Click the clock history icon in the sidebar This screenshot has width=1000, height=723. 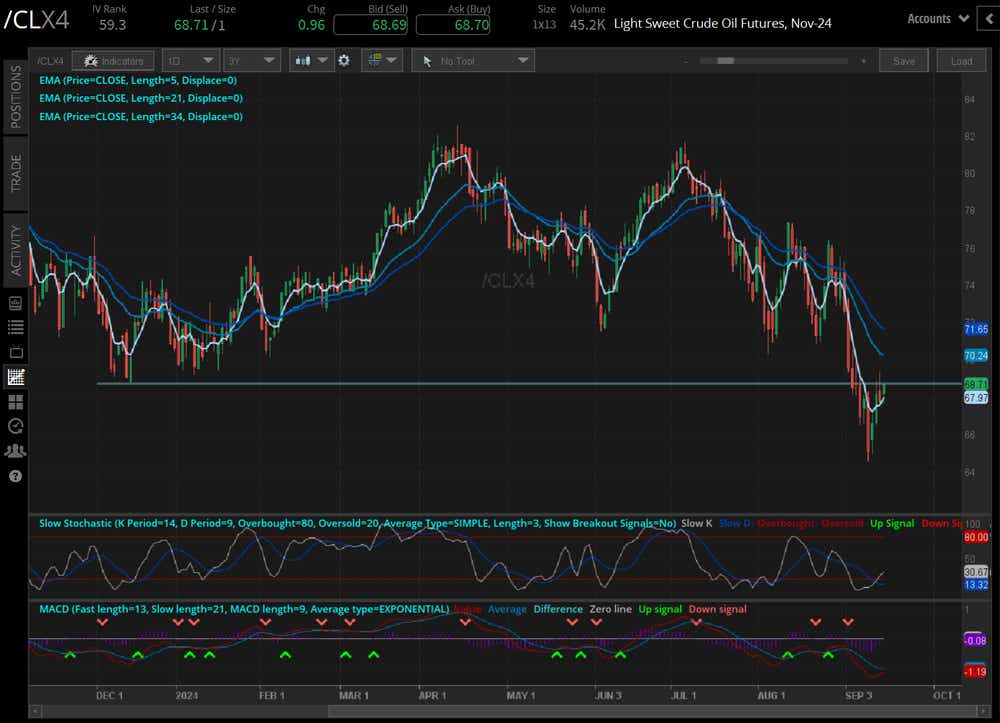(15, 427)
